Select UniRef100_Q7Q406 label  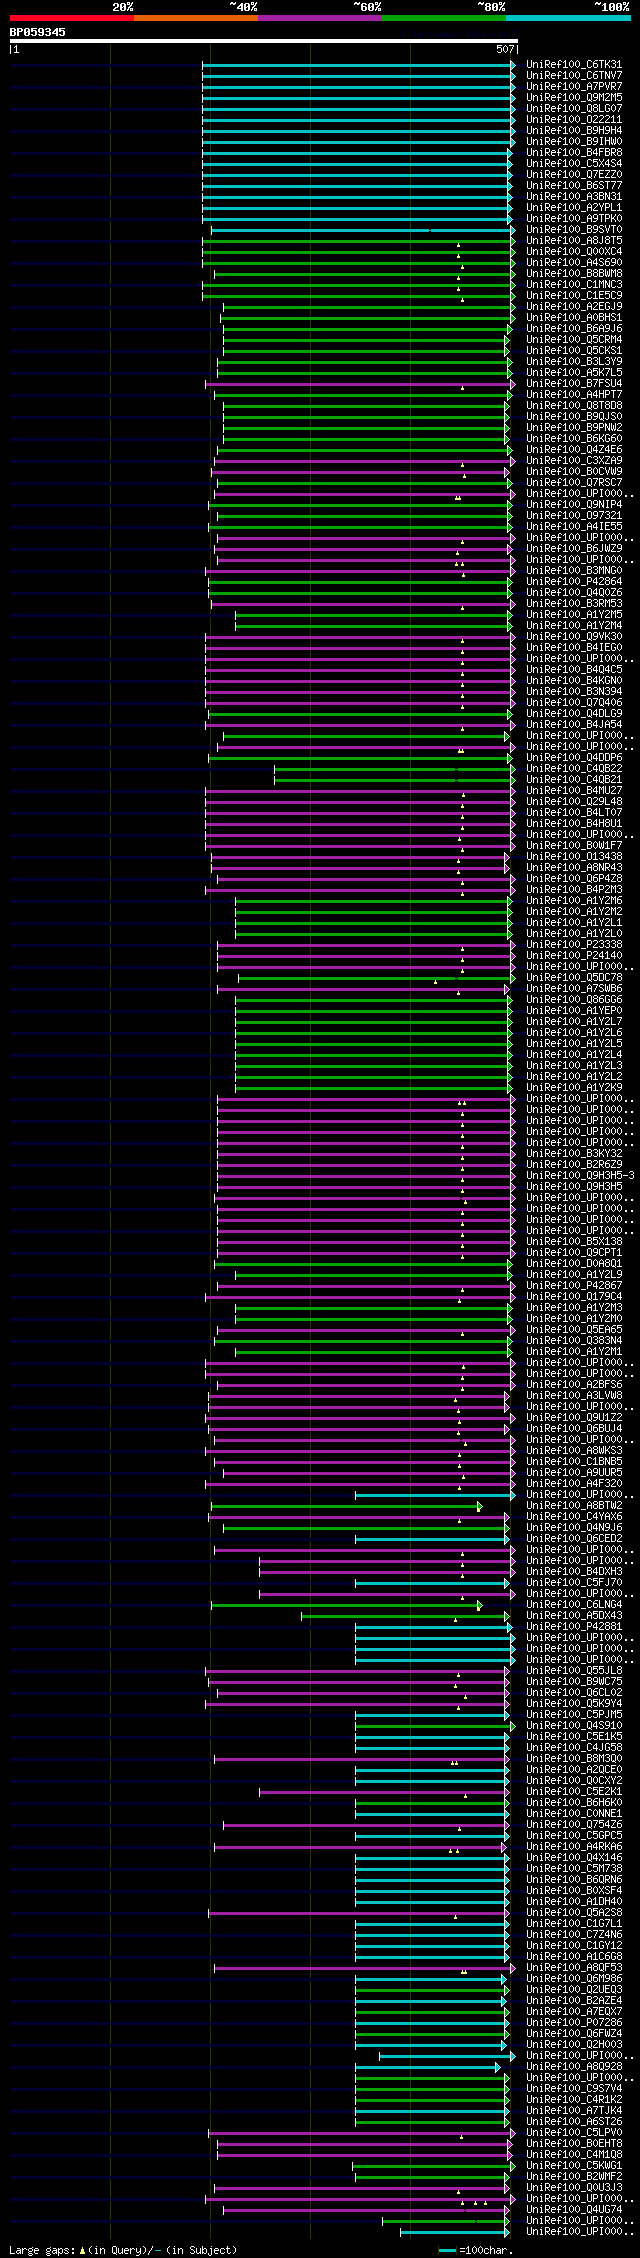574,702
